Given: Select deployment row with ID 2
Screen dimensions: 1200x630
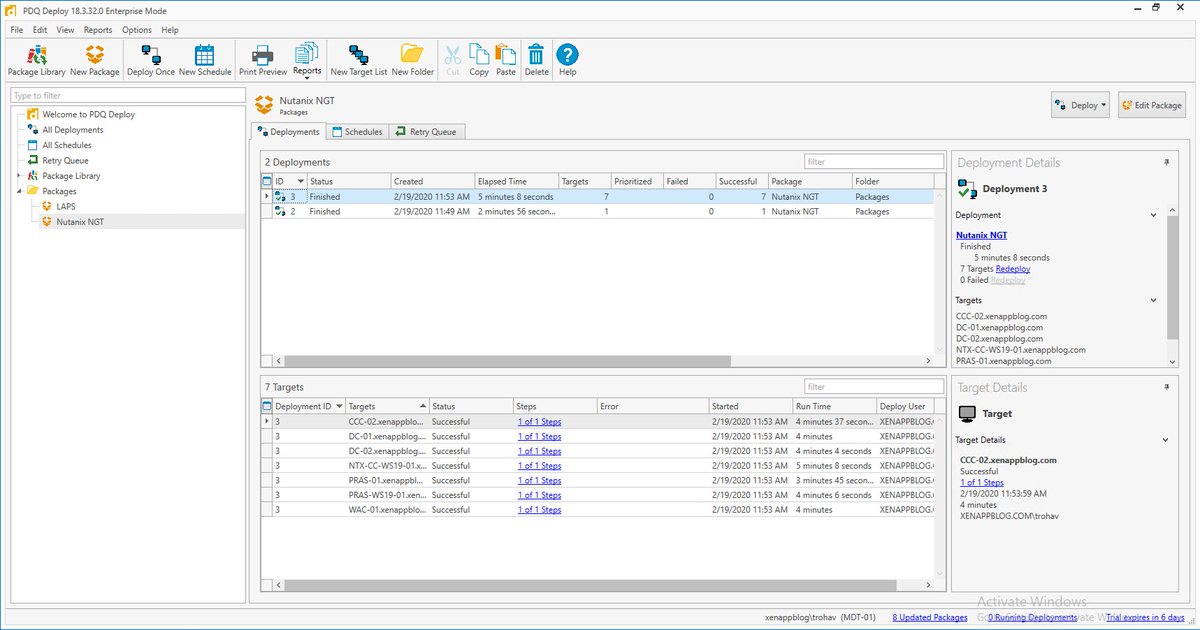Looking at the screenshot, I should pos(597,211).
